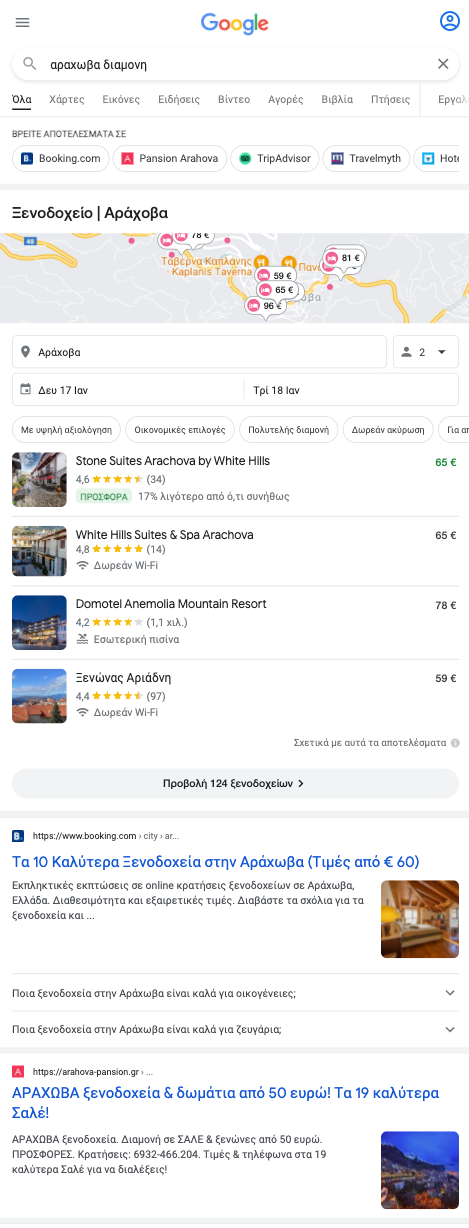
Task: Open info icon next to Σχετικά με αυτά τα αποτελέσματα
Action: [x=455, y=743]
